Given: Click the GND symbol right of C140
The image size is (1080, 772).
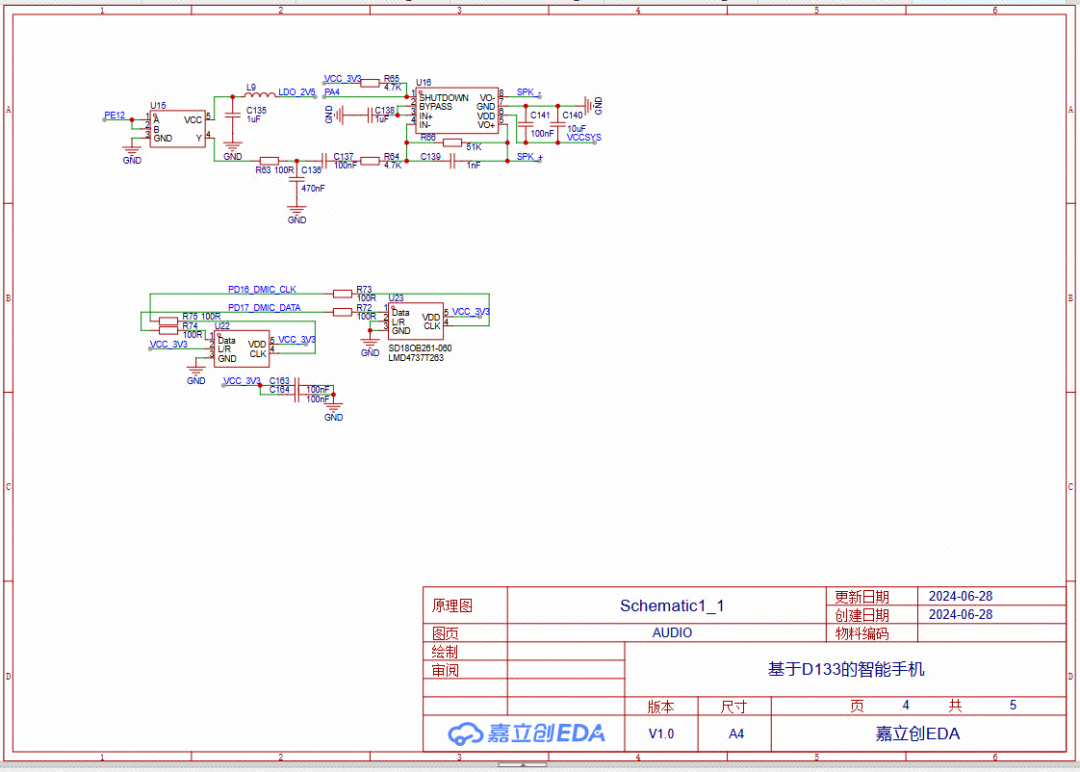Looking at the screenshot, I should pyautogui.click(x=592, y=105).
